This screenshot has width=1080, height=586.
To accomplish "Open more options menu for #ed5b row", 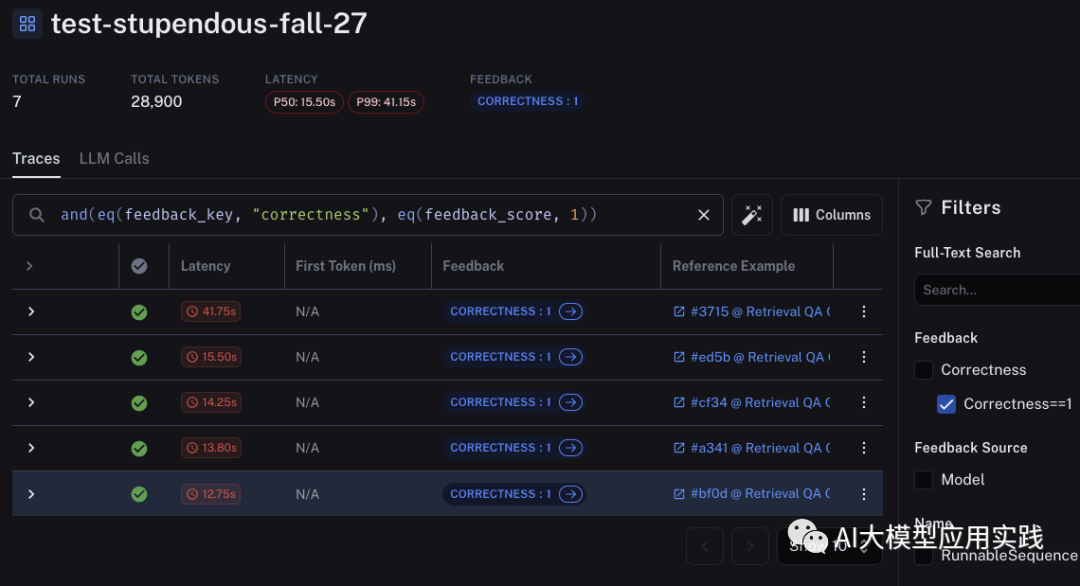I will click(864, 357).
